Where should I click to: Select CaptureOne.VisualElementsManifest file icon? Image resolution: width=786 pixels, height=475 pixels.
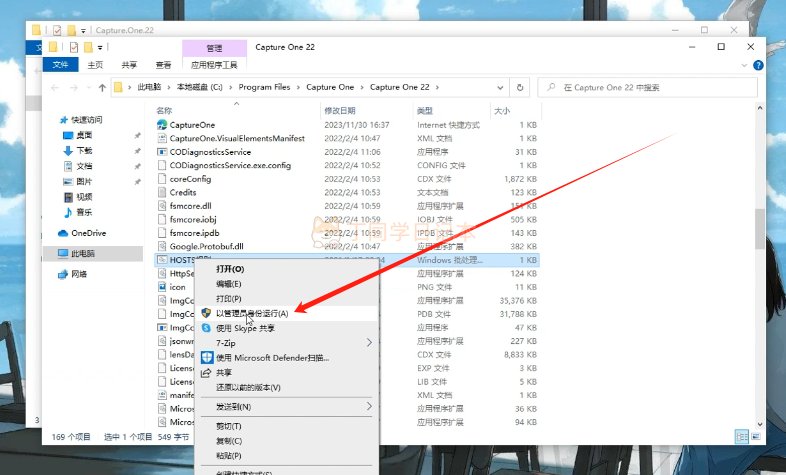pos(162,138)
